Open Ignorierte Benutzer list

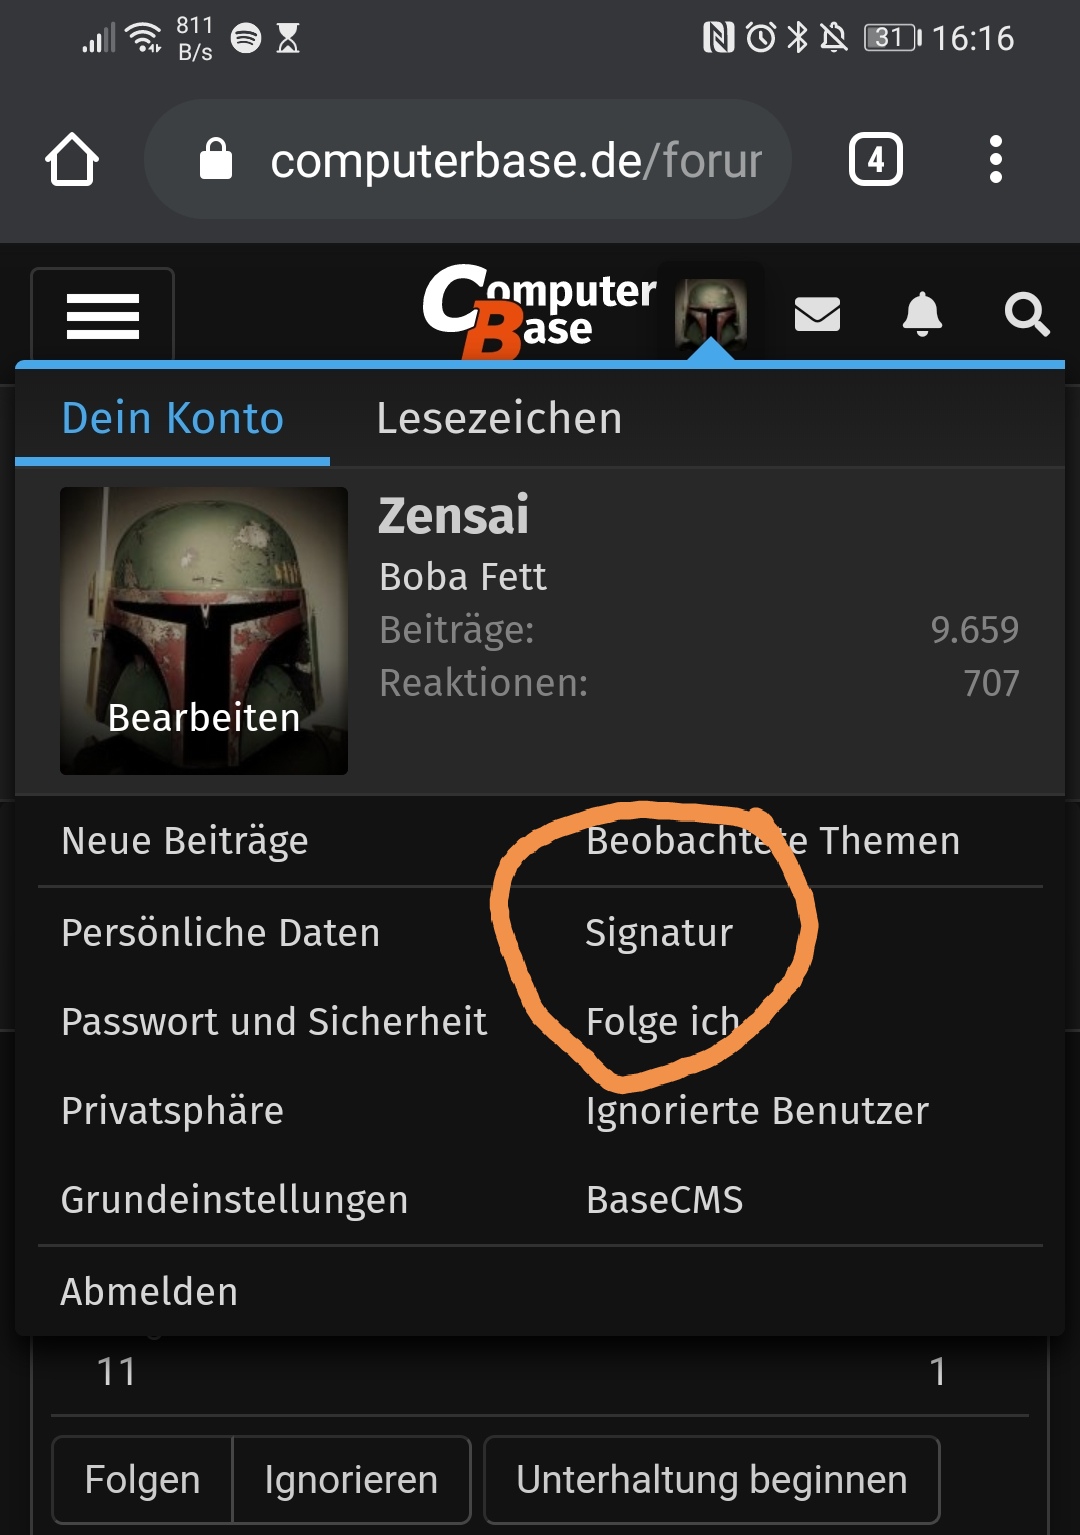click(757, 1110)
